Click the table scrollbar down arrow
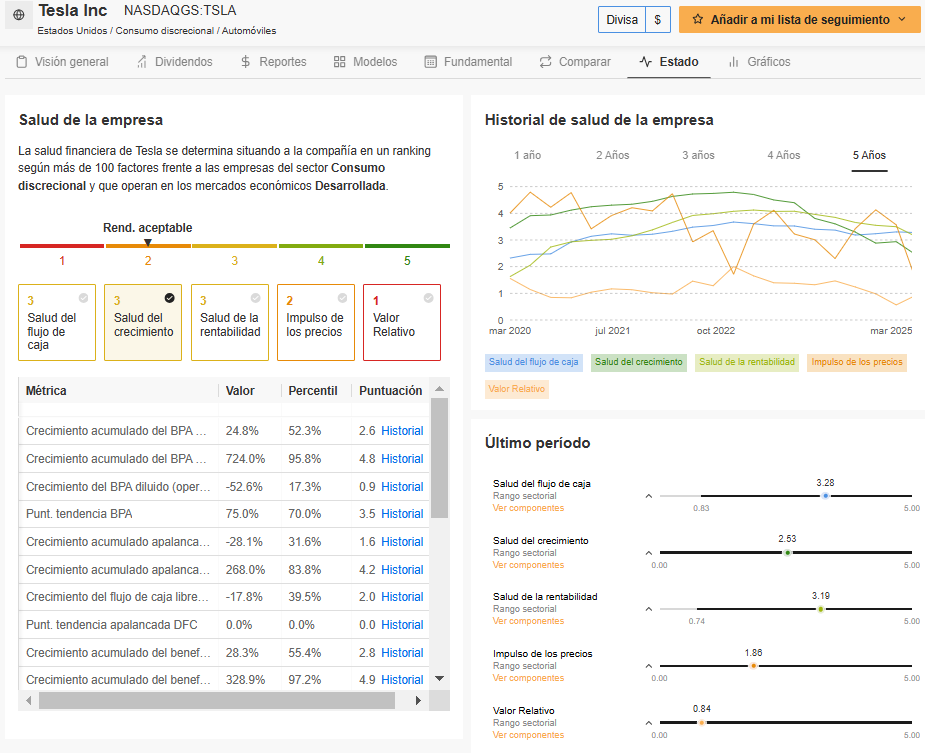 (x=439, y=679)
